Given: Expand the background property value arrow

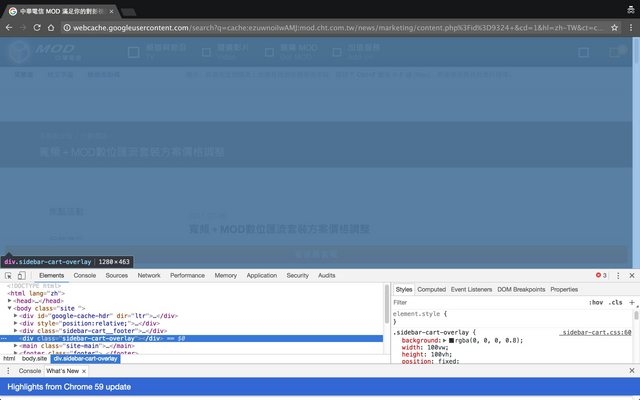Looking at the screenshot, I should [444, 340].
